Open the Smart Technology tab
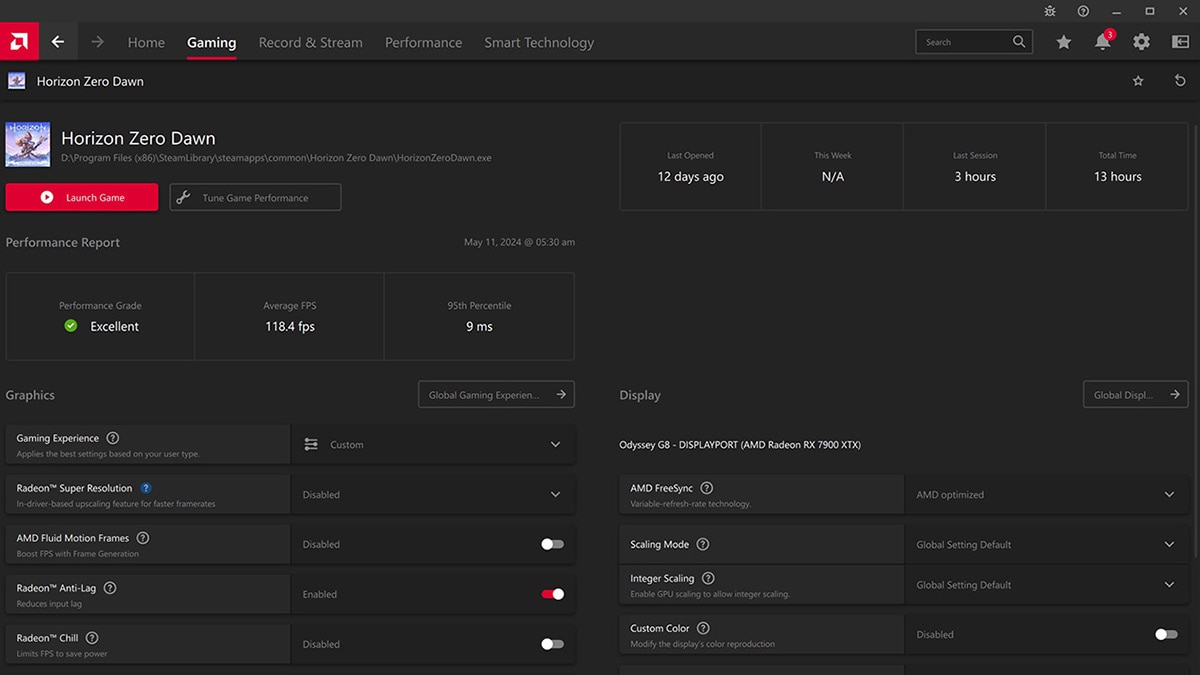The height and width of the screenshot is (675, 1200). pyautogui.click(x=539, y=42)
